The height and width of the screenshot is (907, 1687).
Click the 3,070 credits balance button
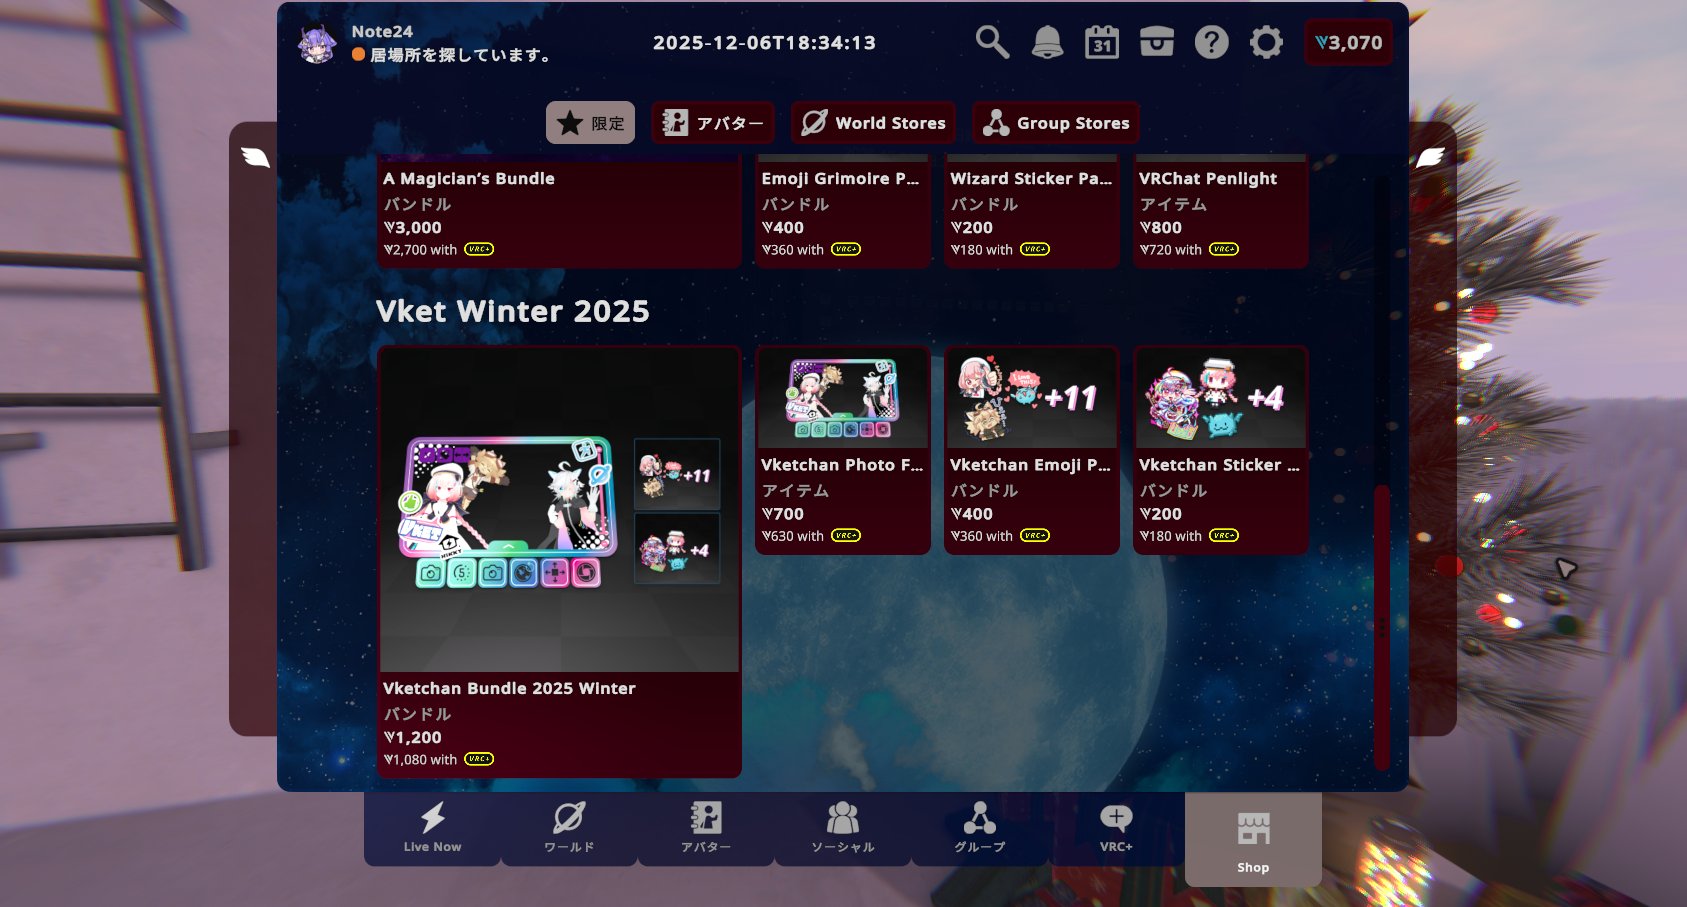click(1348, 43)
